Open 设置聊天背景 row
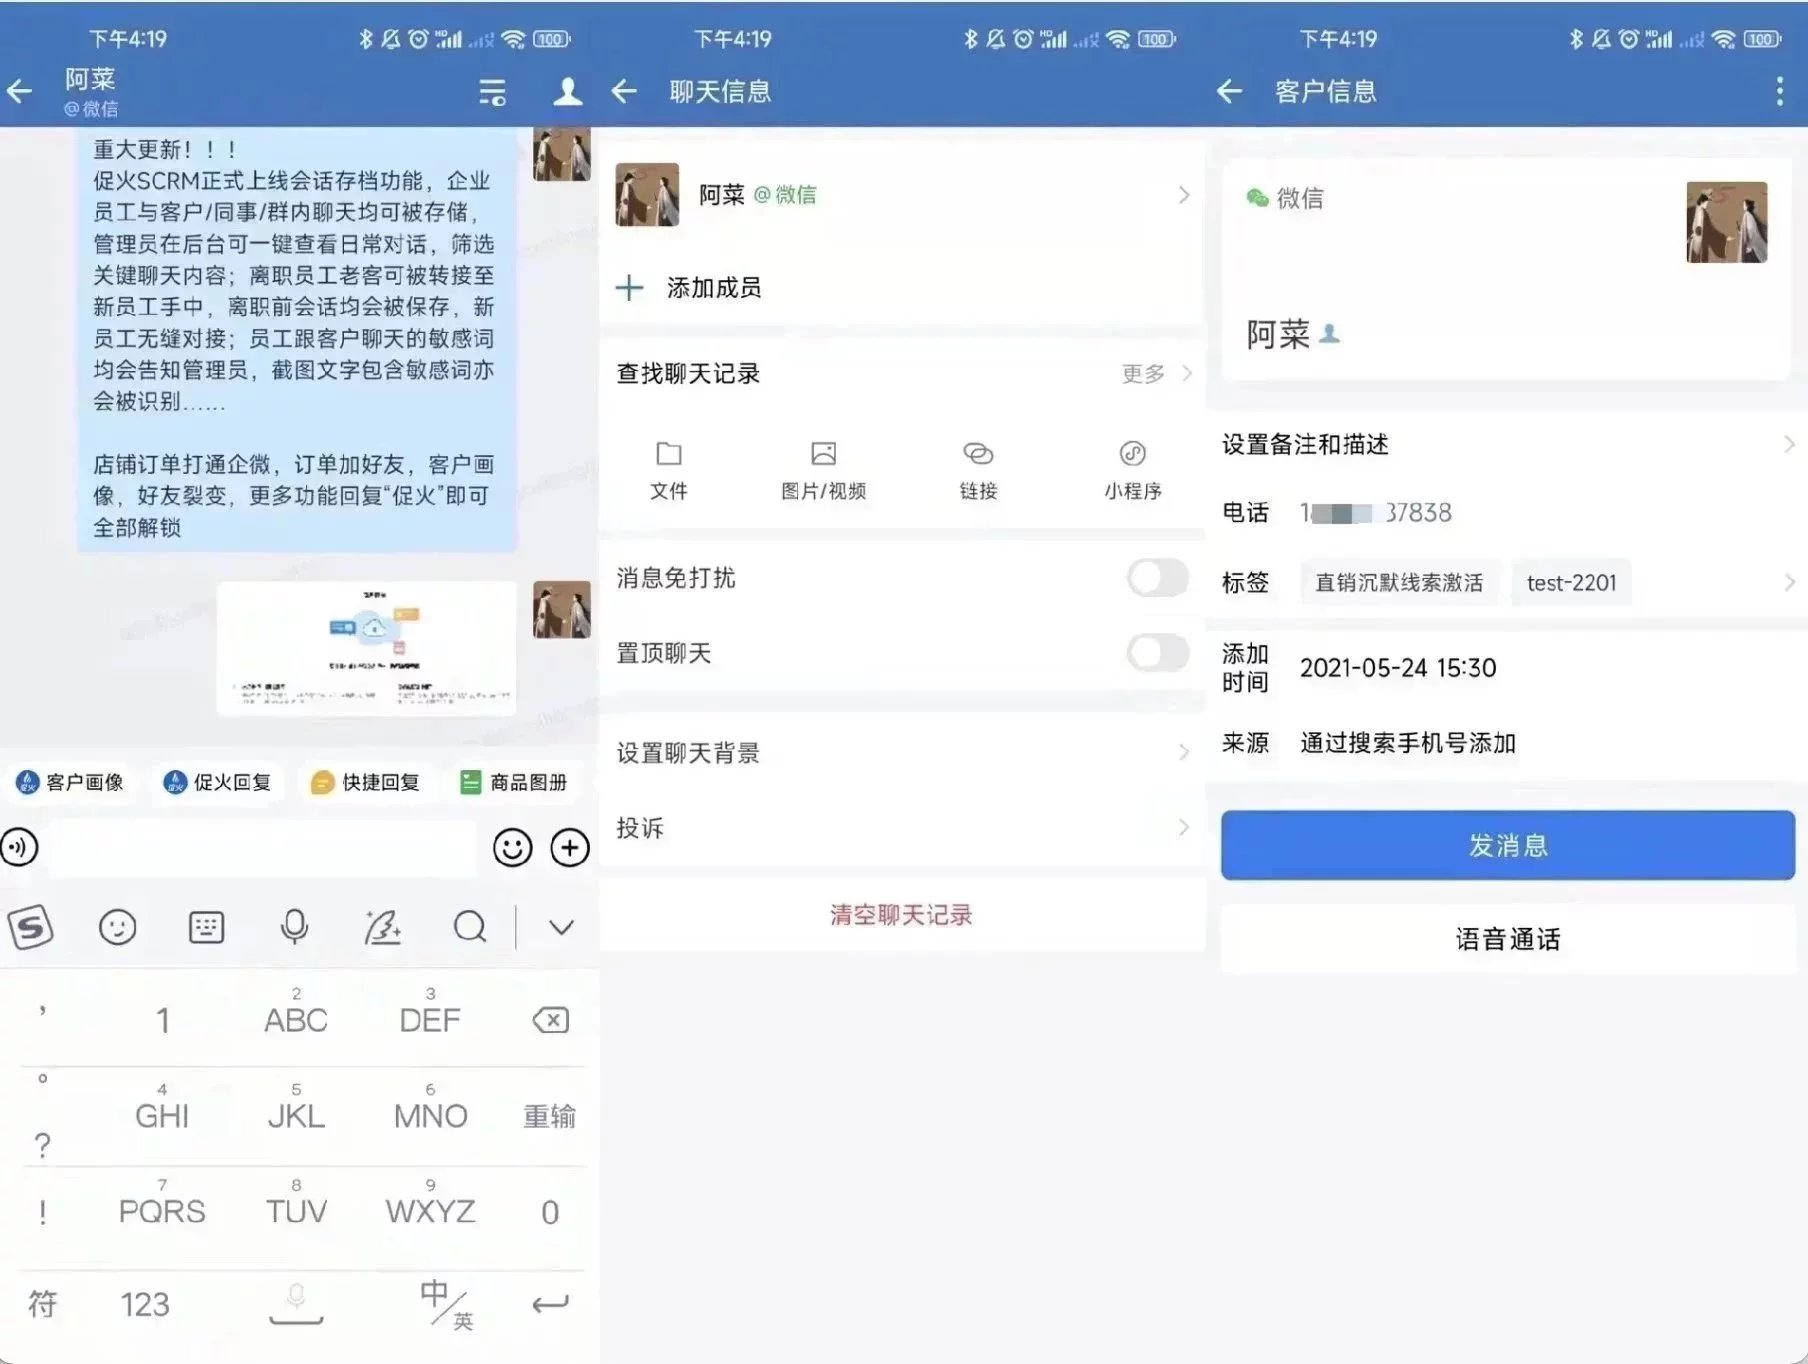Image resolution: width=1808 pixels, height=1364 pixels. pos(903,753)
